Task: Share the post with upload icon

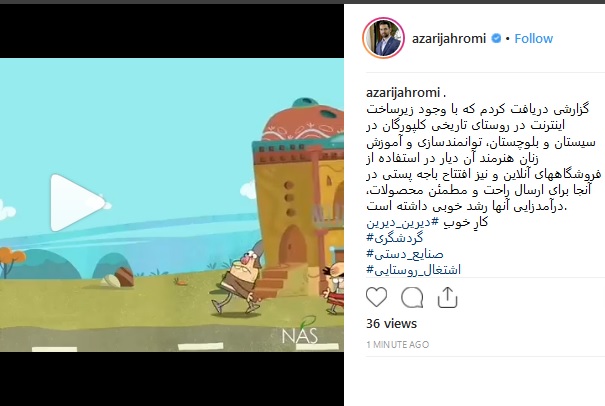Action: (x=448, y=297)
